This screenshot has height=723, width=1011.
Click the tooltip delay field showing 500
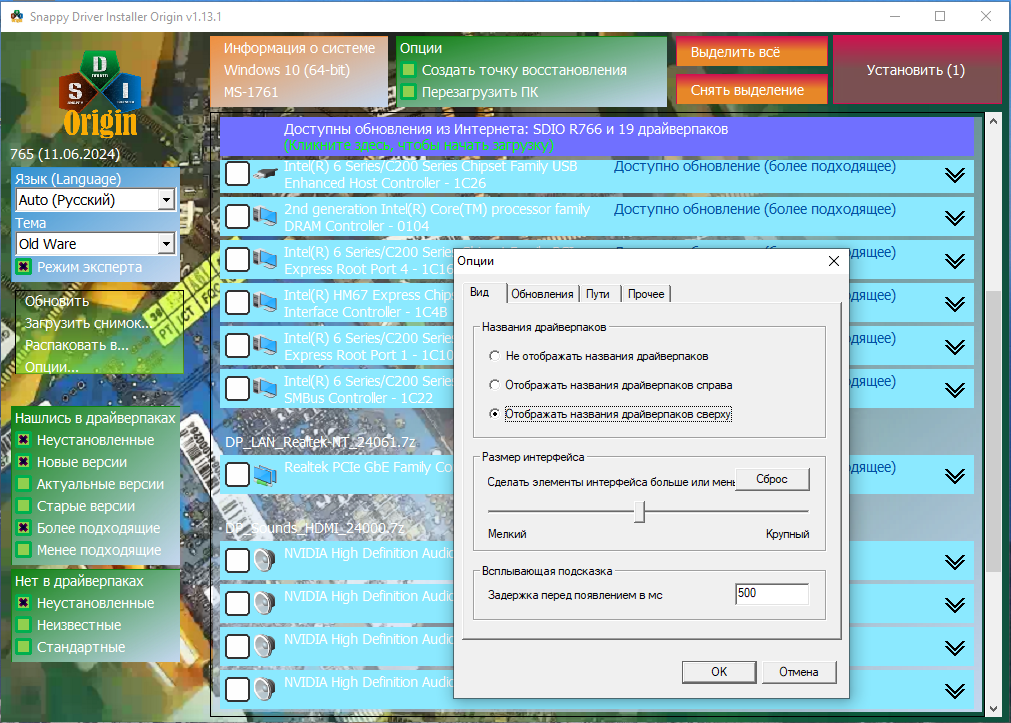pyautogui.click(x=772, y=594)
